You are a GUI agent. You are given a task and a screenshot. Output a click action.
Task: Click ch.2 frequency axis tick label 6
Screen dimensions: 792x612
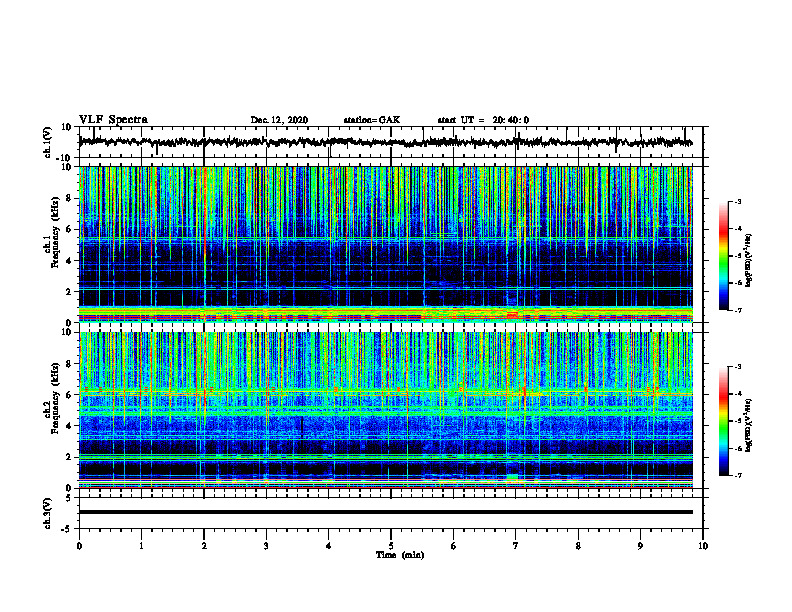[x=69, y=395]
